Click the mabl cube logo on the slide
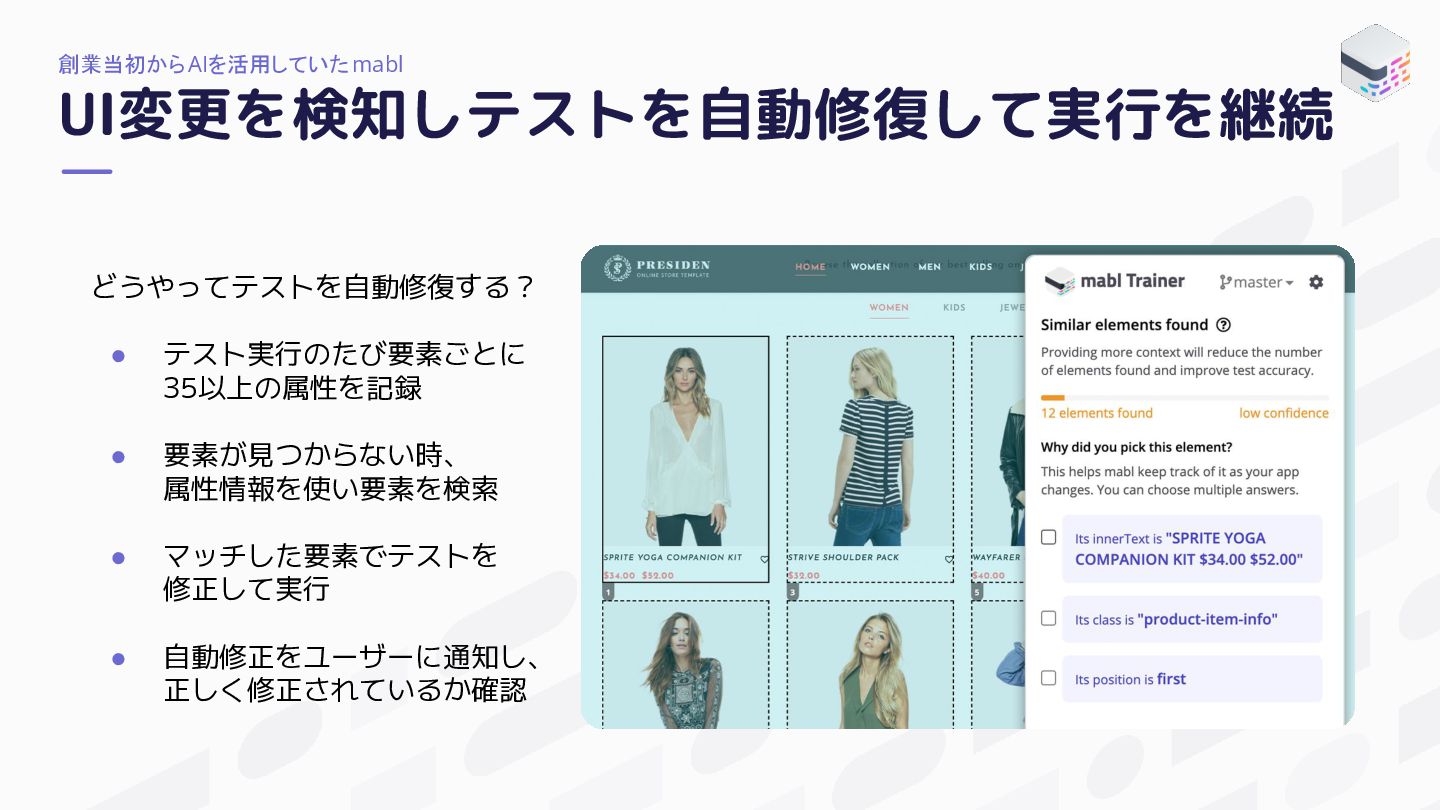The width and height of the screenshot is (1440, 810). [1376, 62]
